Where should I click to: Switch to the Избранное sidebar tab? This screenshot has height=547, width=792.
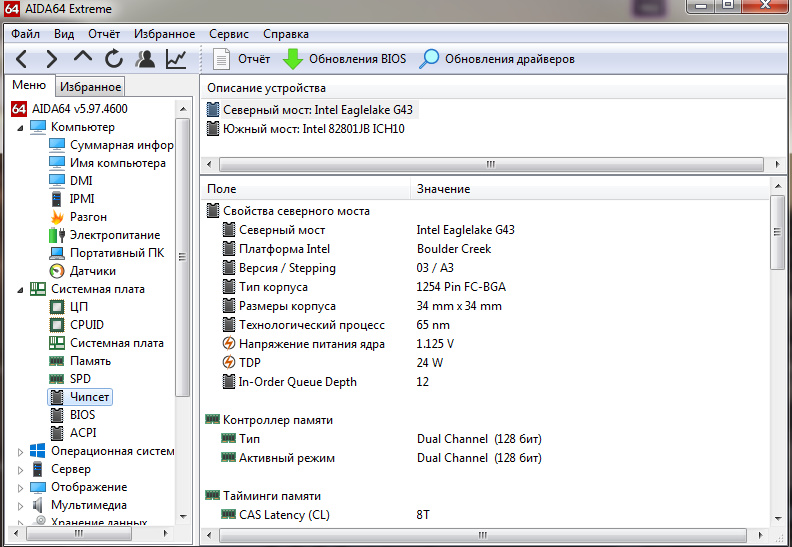[90, 86]
